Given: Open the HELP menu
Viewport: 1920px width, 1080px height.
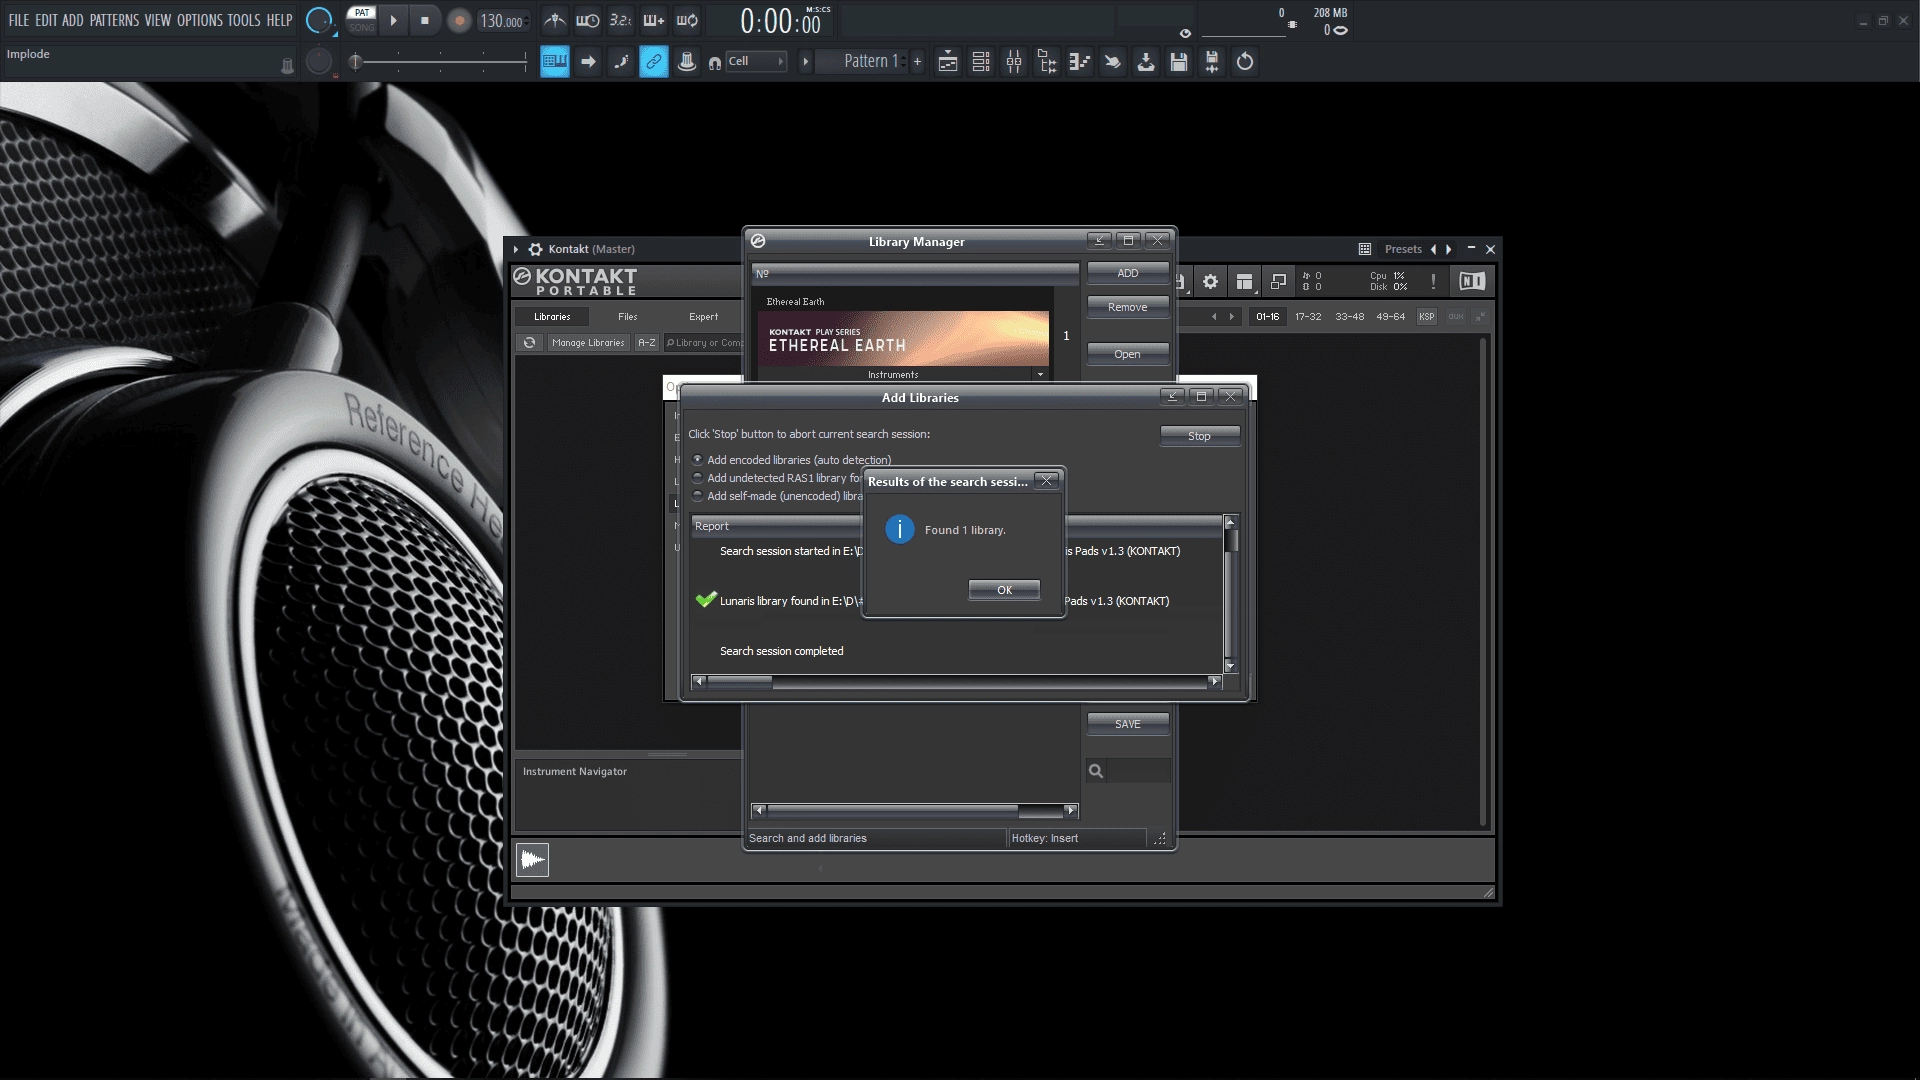Looking at the screenshot, I should pos(279,20).
